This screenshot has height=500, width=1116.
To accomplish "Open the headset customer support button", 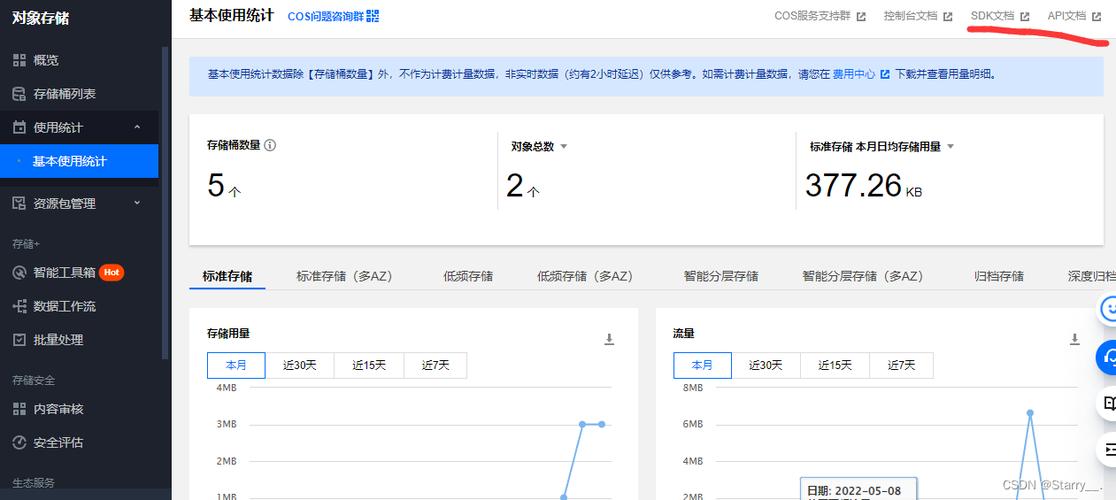I will (x=1108, y=357).
